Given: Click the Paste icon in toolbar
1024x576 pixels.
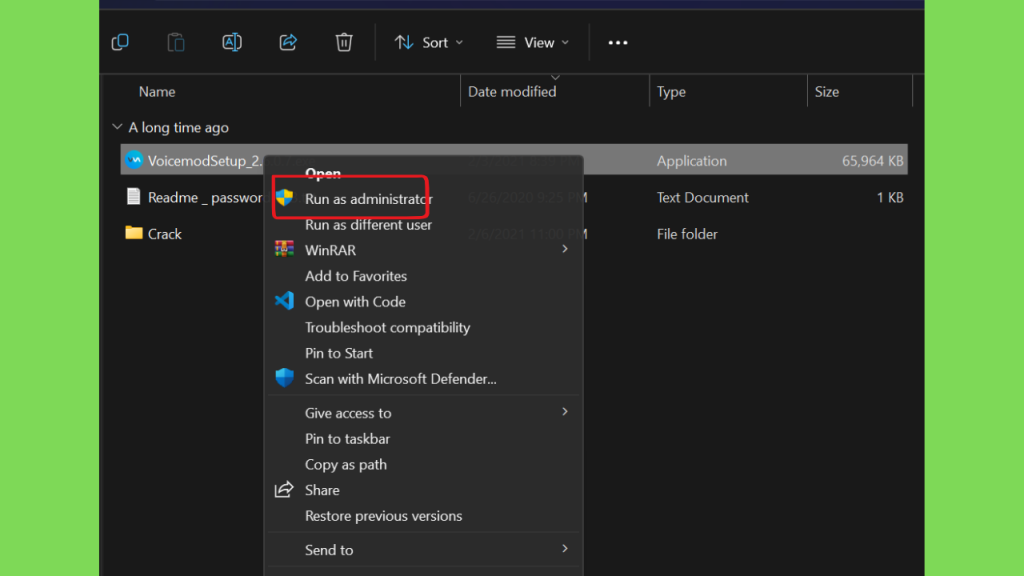Looking at the screenshot, I should tap(176, 42).
